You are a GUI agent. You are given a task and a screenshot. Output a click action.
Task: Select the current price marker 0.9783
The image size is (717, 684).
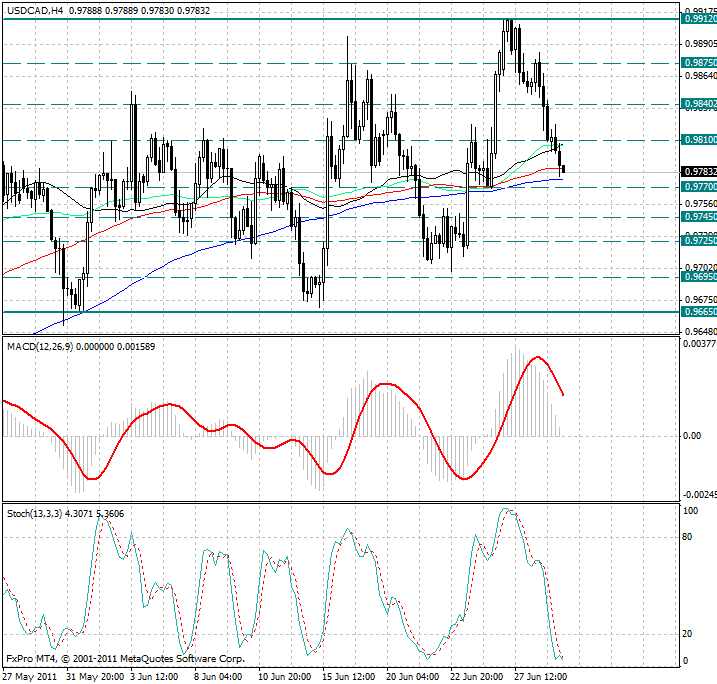(x=699, y=171)
